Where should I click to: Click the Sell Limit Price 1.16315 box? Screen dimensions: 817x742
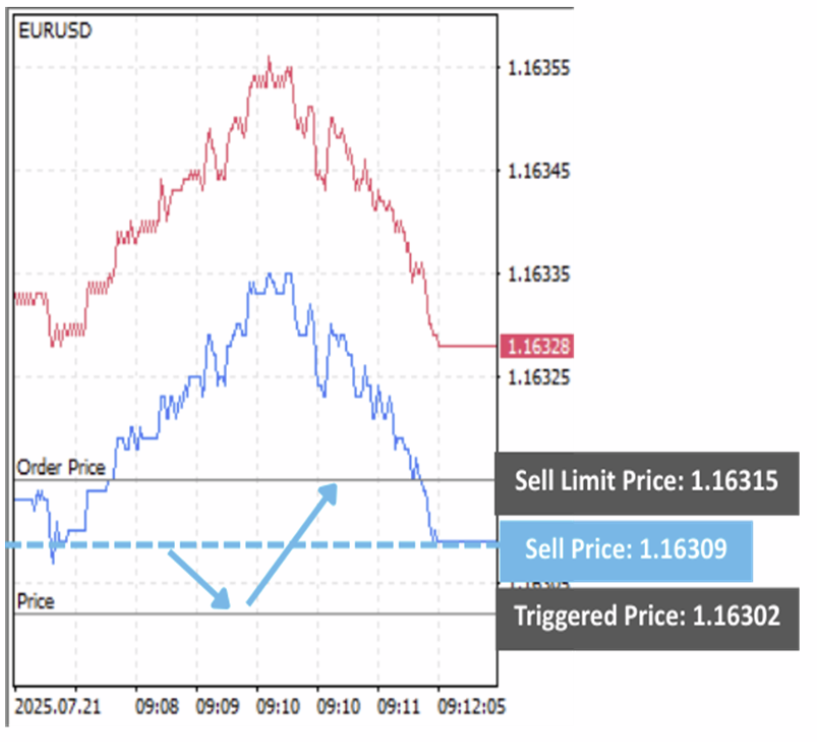pos(647,481)
